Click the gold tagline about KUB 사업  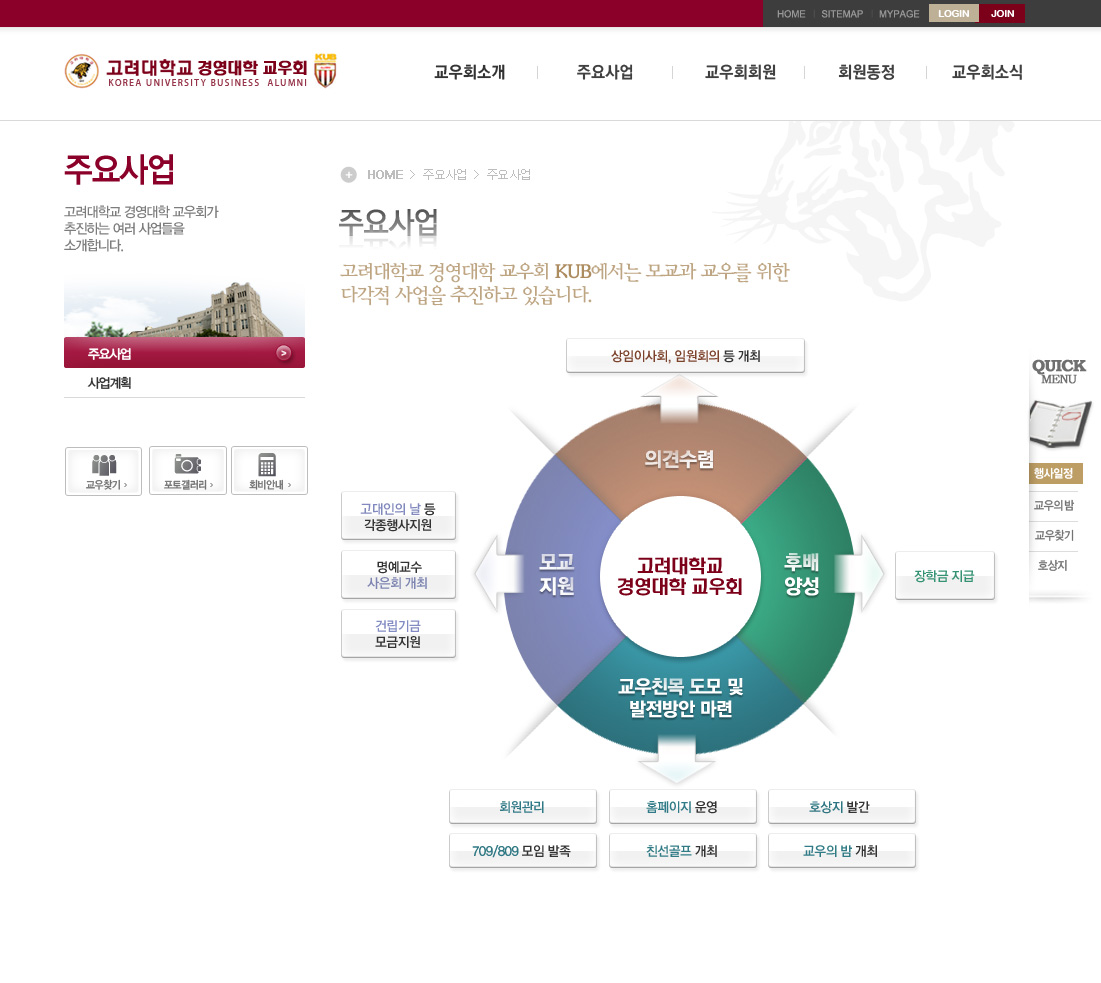tap(565, 282)
